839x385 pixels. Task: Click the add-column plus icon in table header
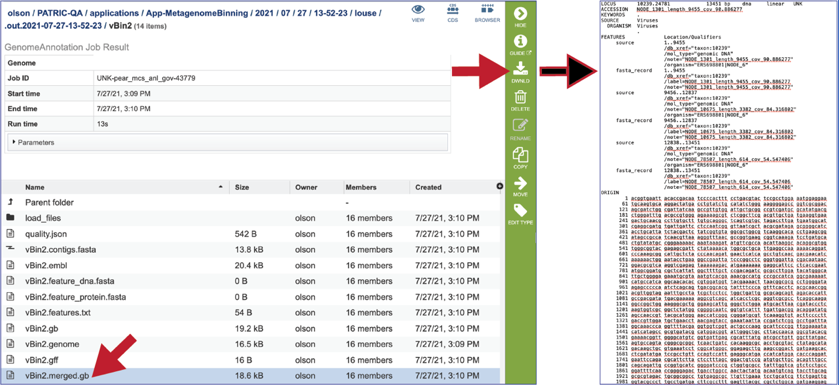pyautogui.click(x=500, y=186)
